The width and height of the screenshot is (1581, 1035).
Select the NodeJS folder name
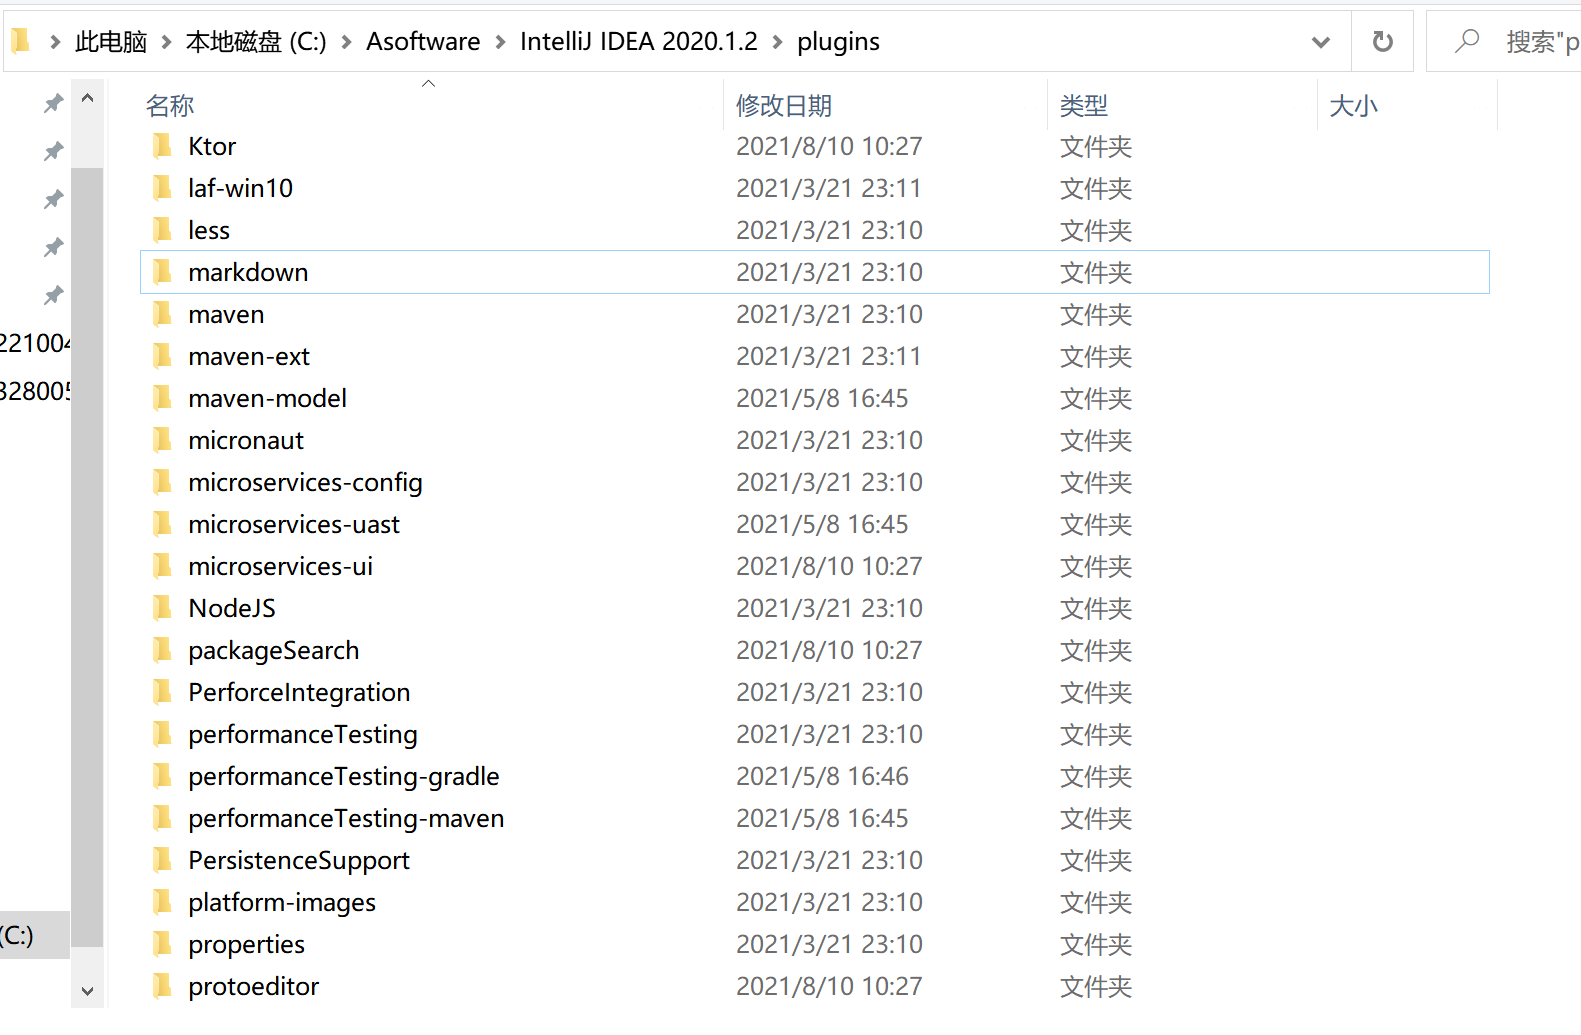[232, 608]
